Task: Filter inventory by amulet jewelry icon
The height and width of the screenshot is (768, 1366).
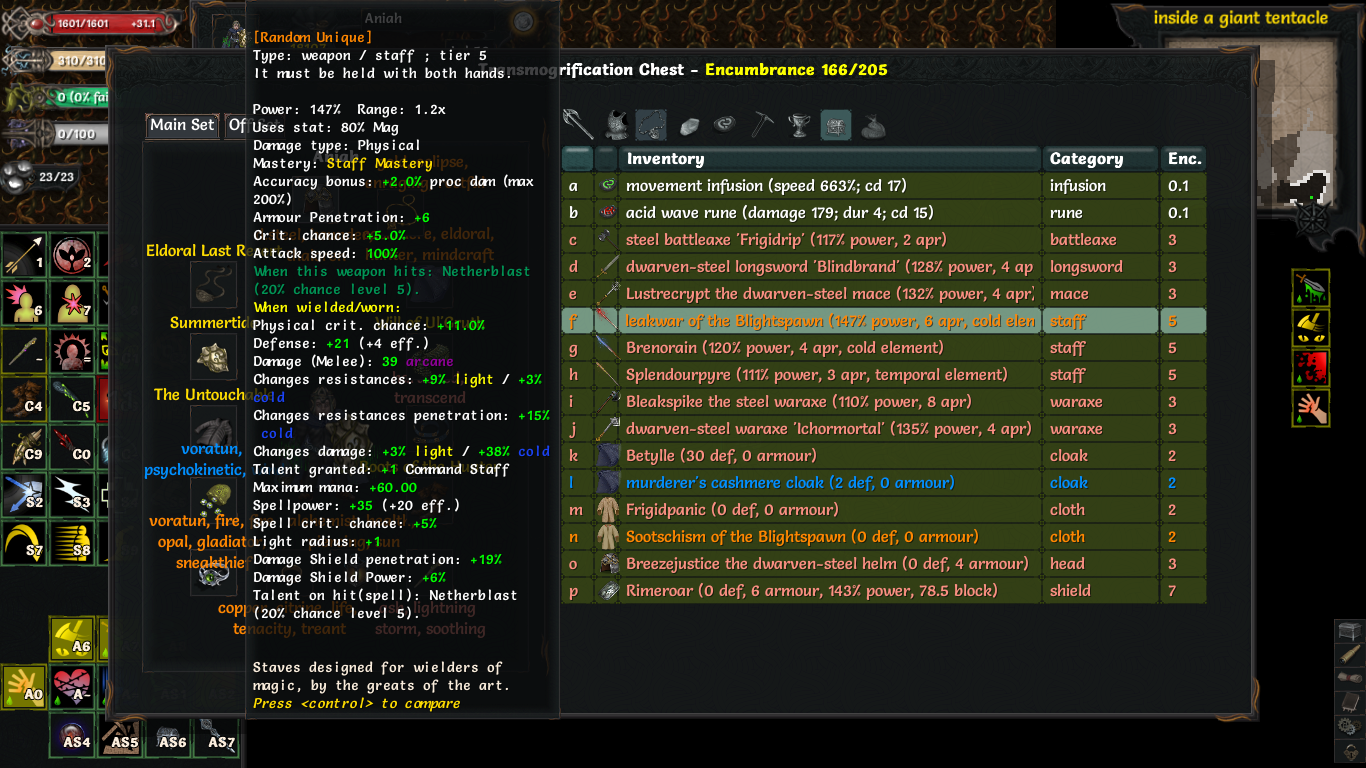Action: [x=652, y=124]
